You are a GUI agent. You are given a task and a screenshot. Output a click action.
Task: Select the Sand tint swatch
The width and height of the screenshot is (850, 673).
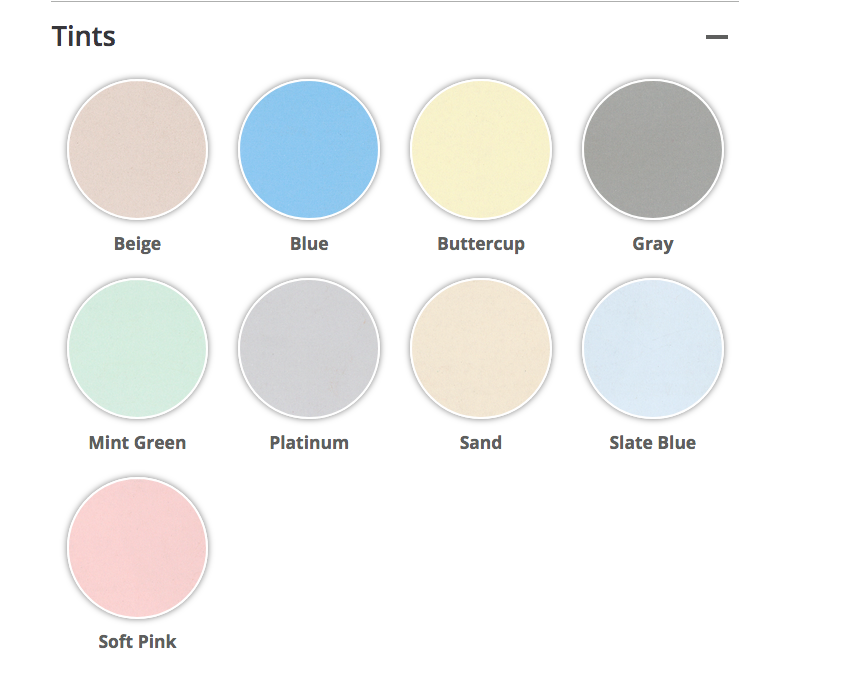tap(481, 348)
